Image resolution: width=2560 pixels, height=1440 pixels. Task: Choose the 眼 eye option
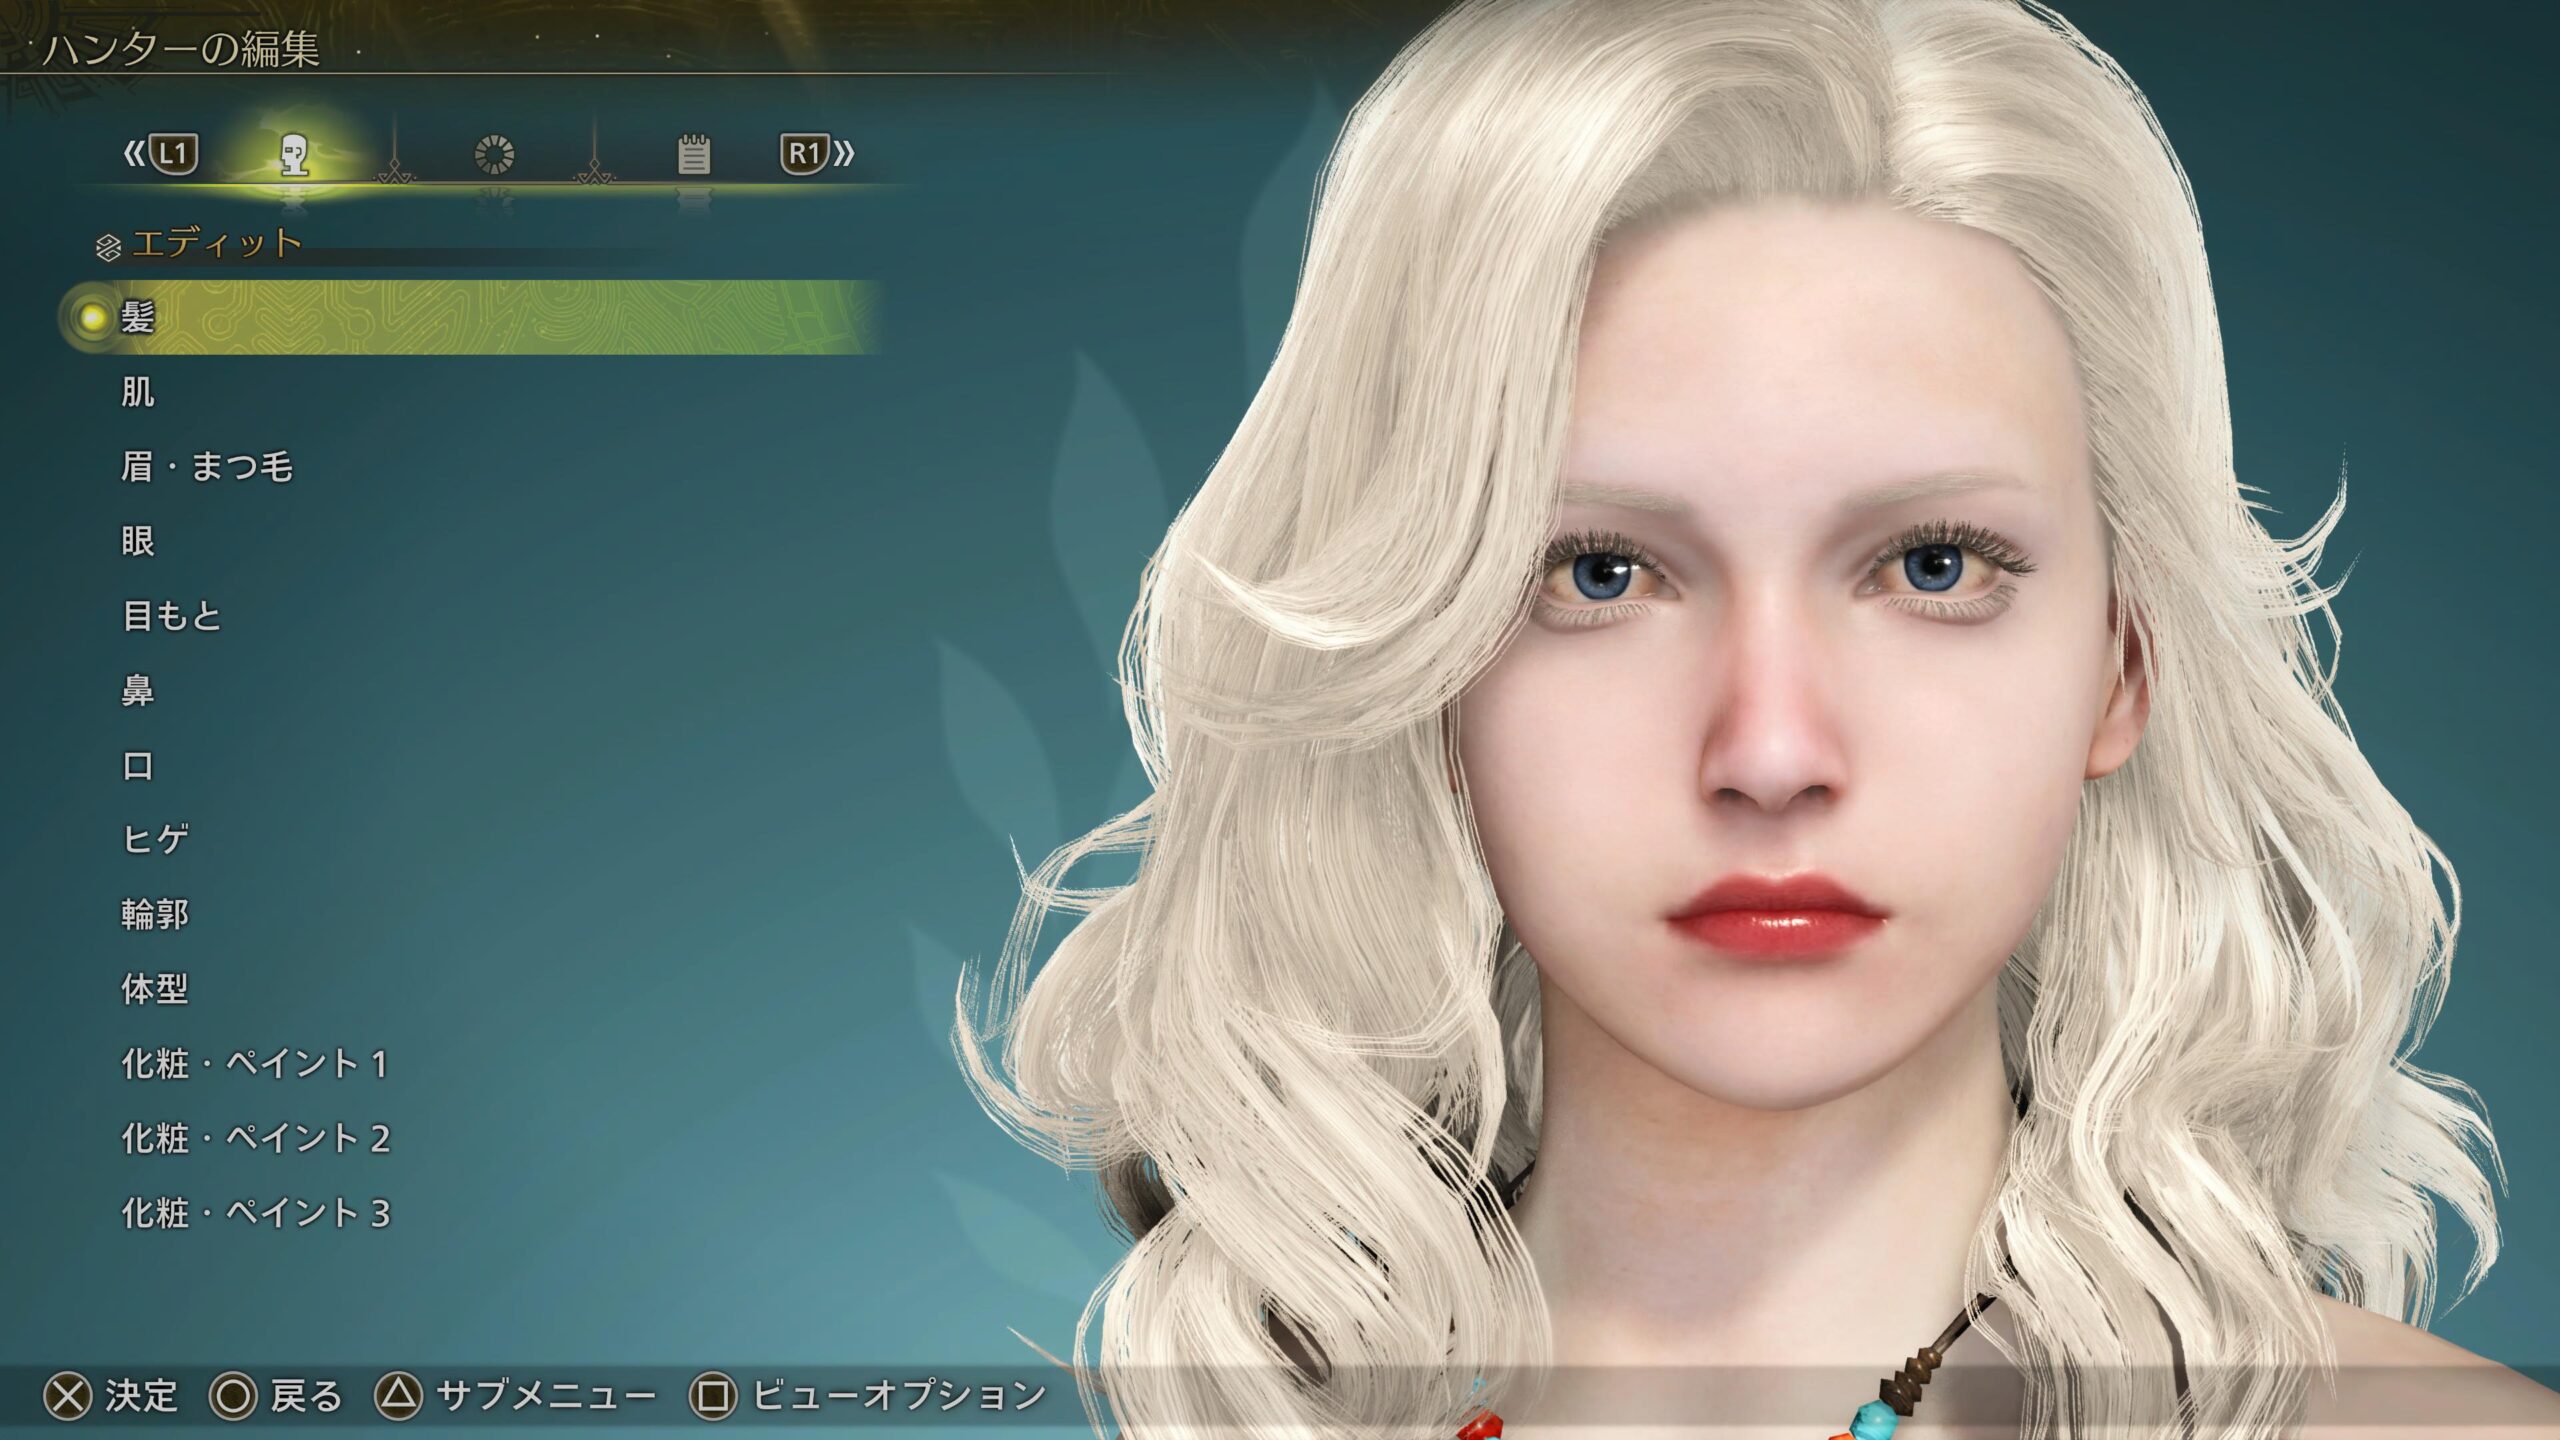click(138, 541)
